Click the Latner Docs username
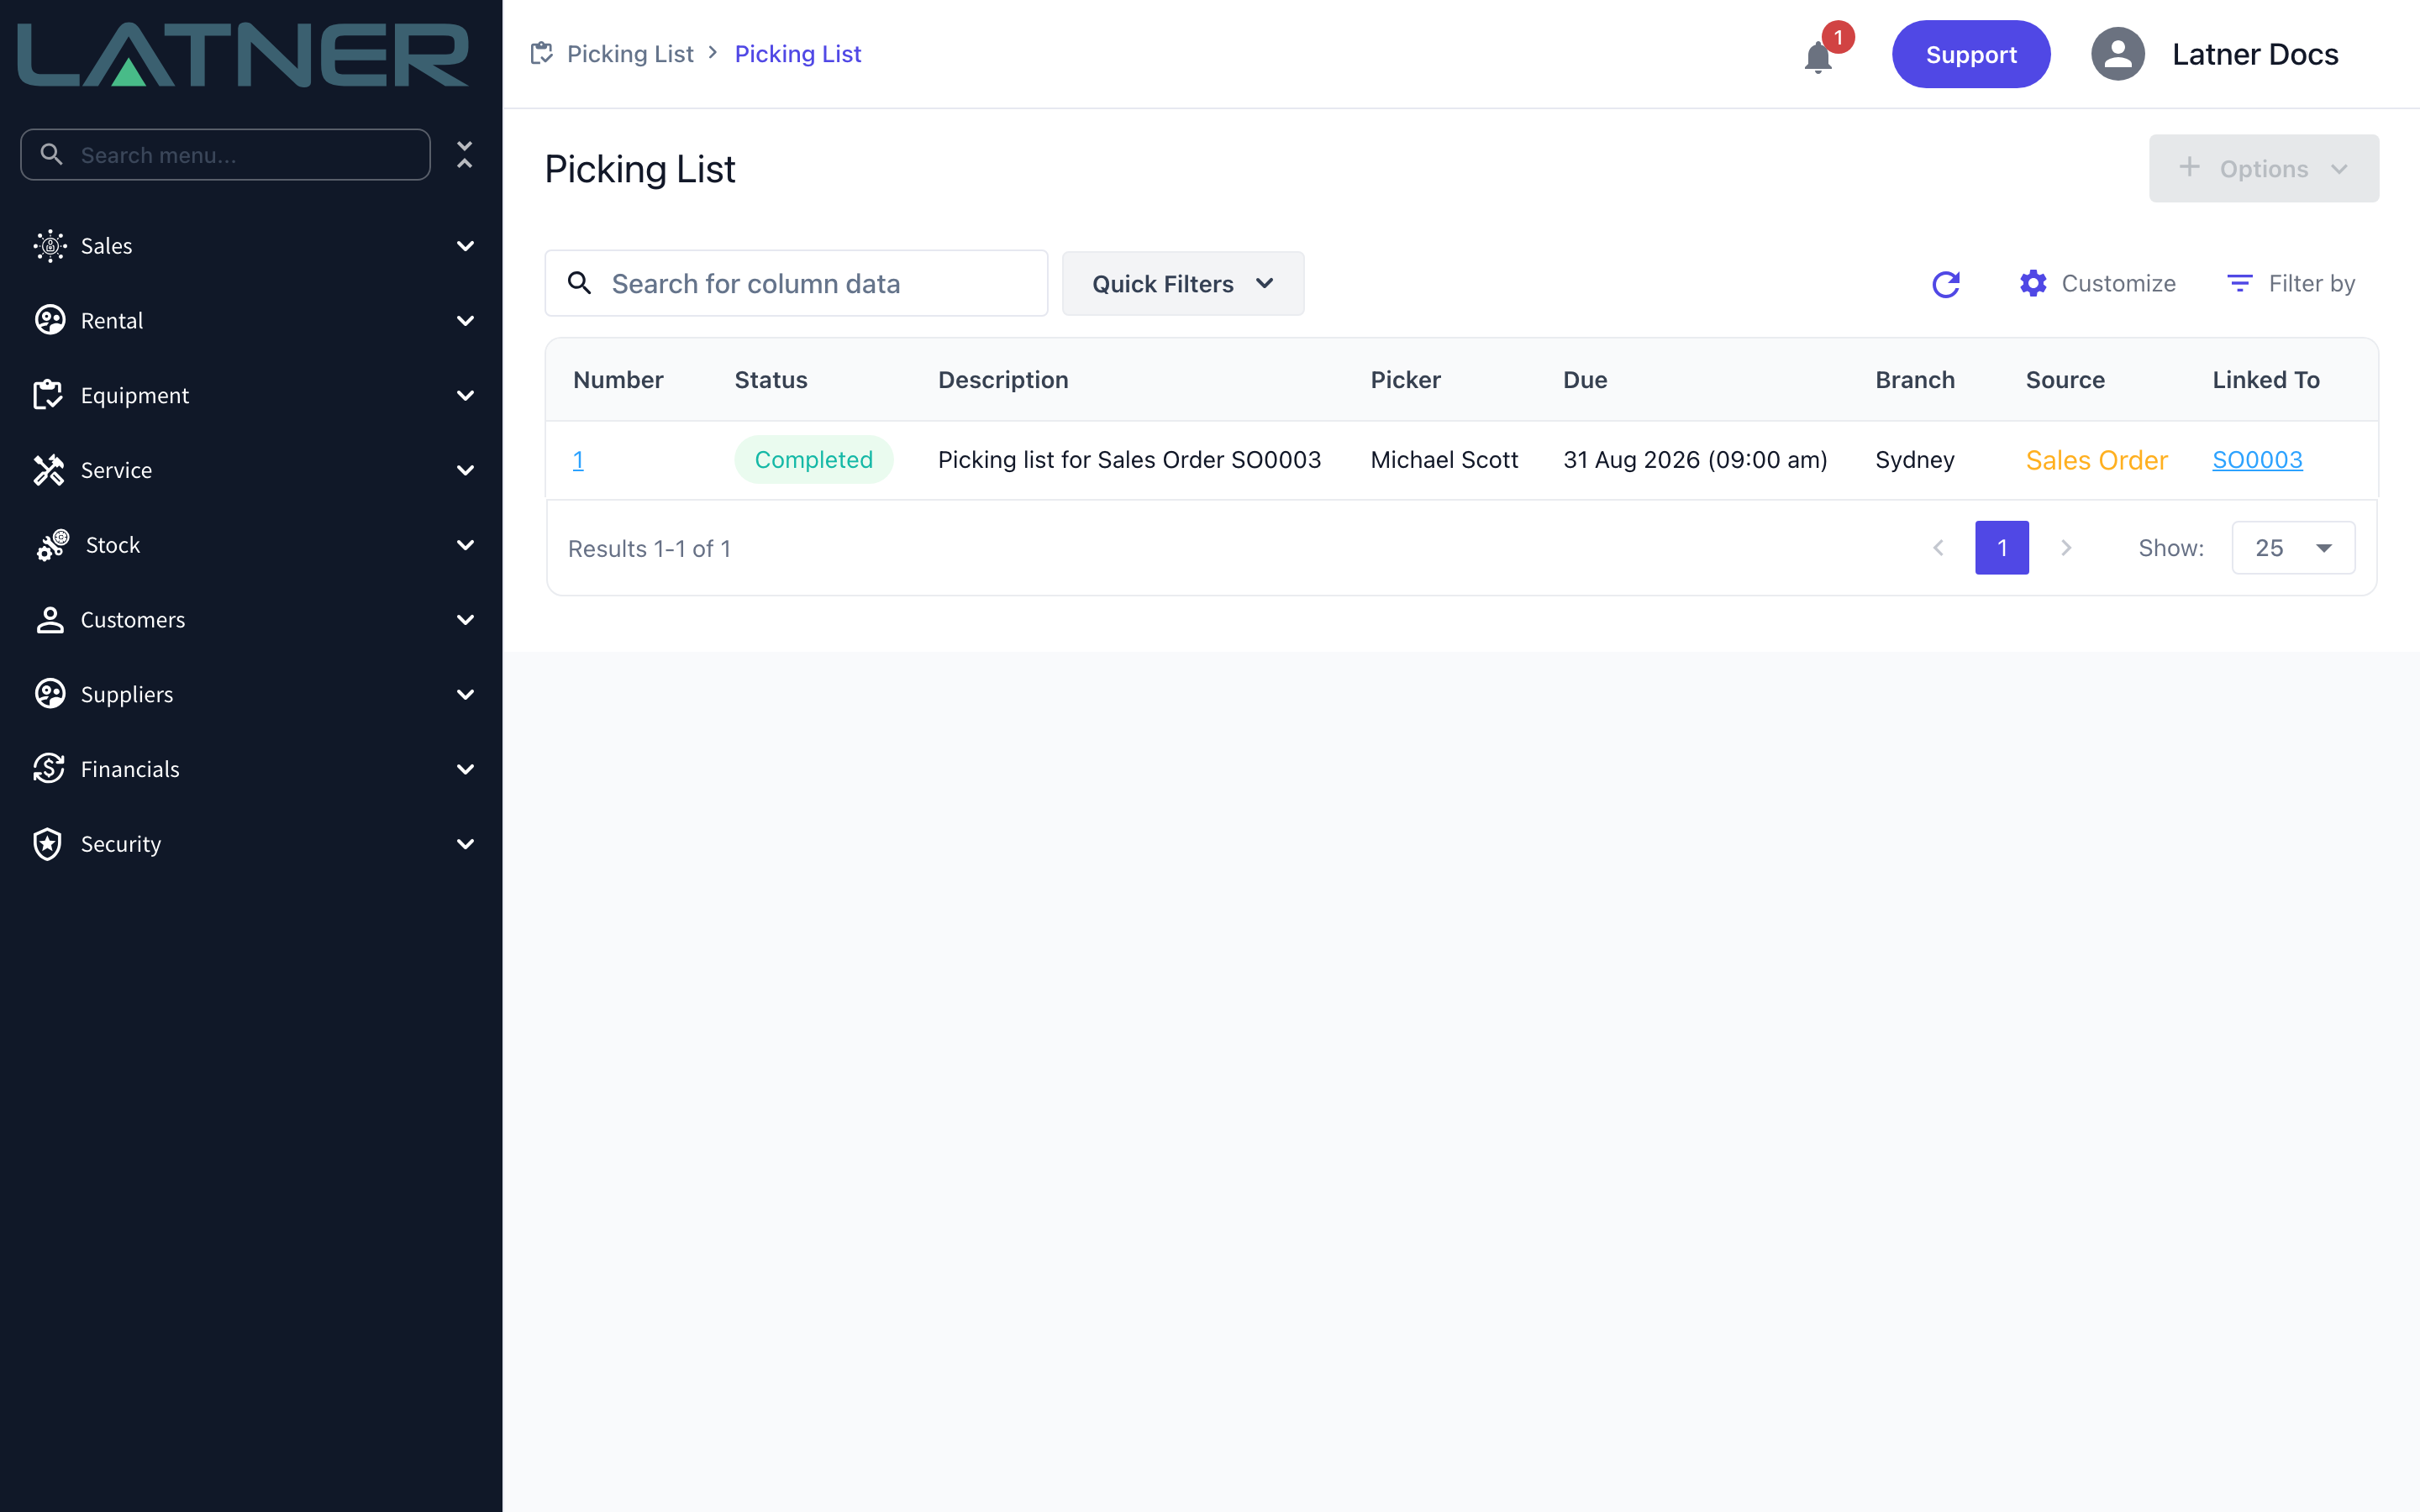 click(2255, 54)
